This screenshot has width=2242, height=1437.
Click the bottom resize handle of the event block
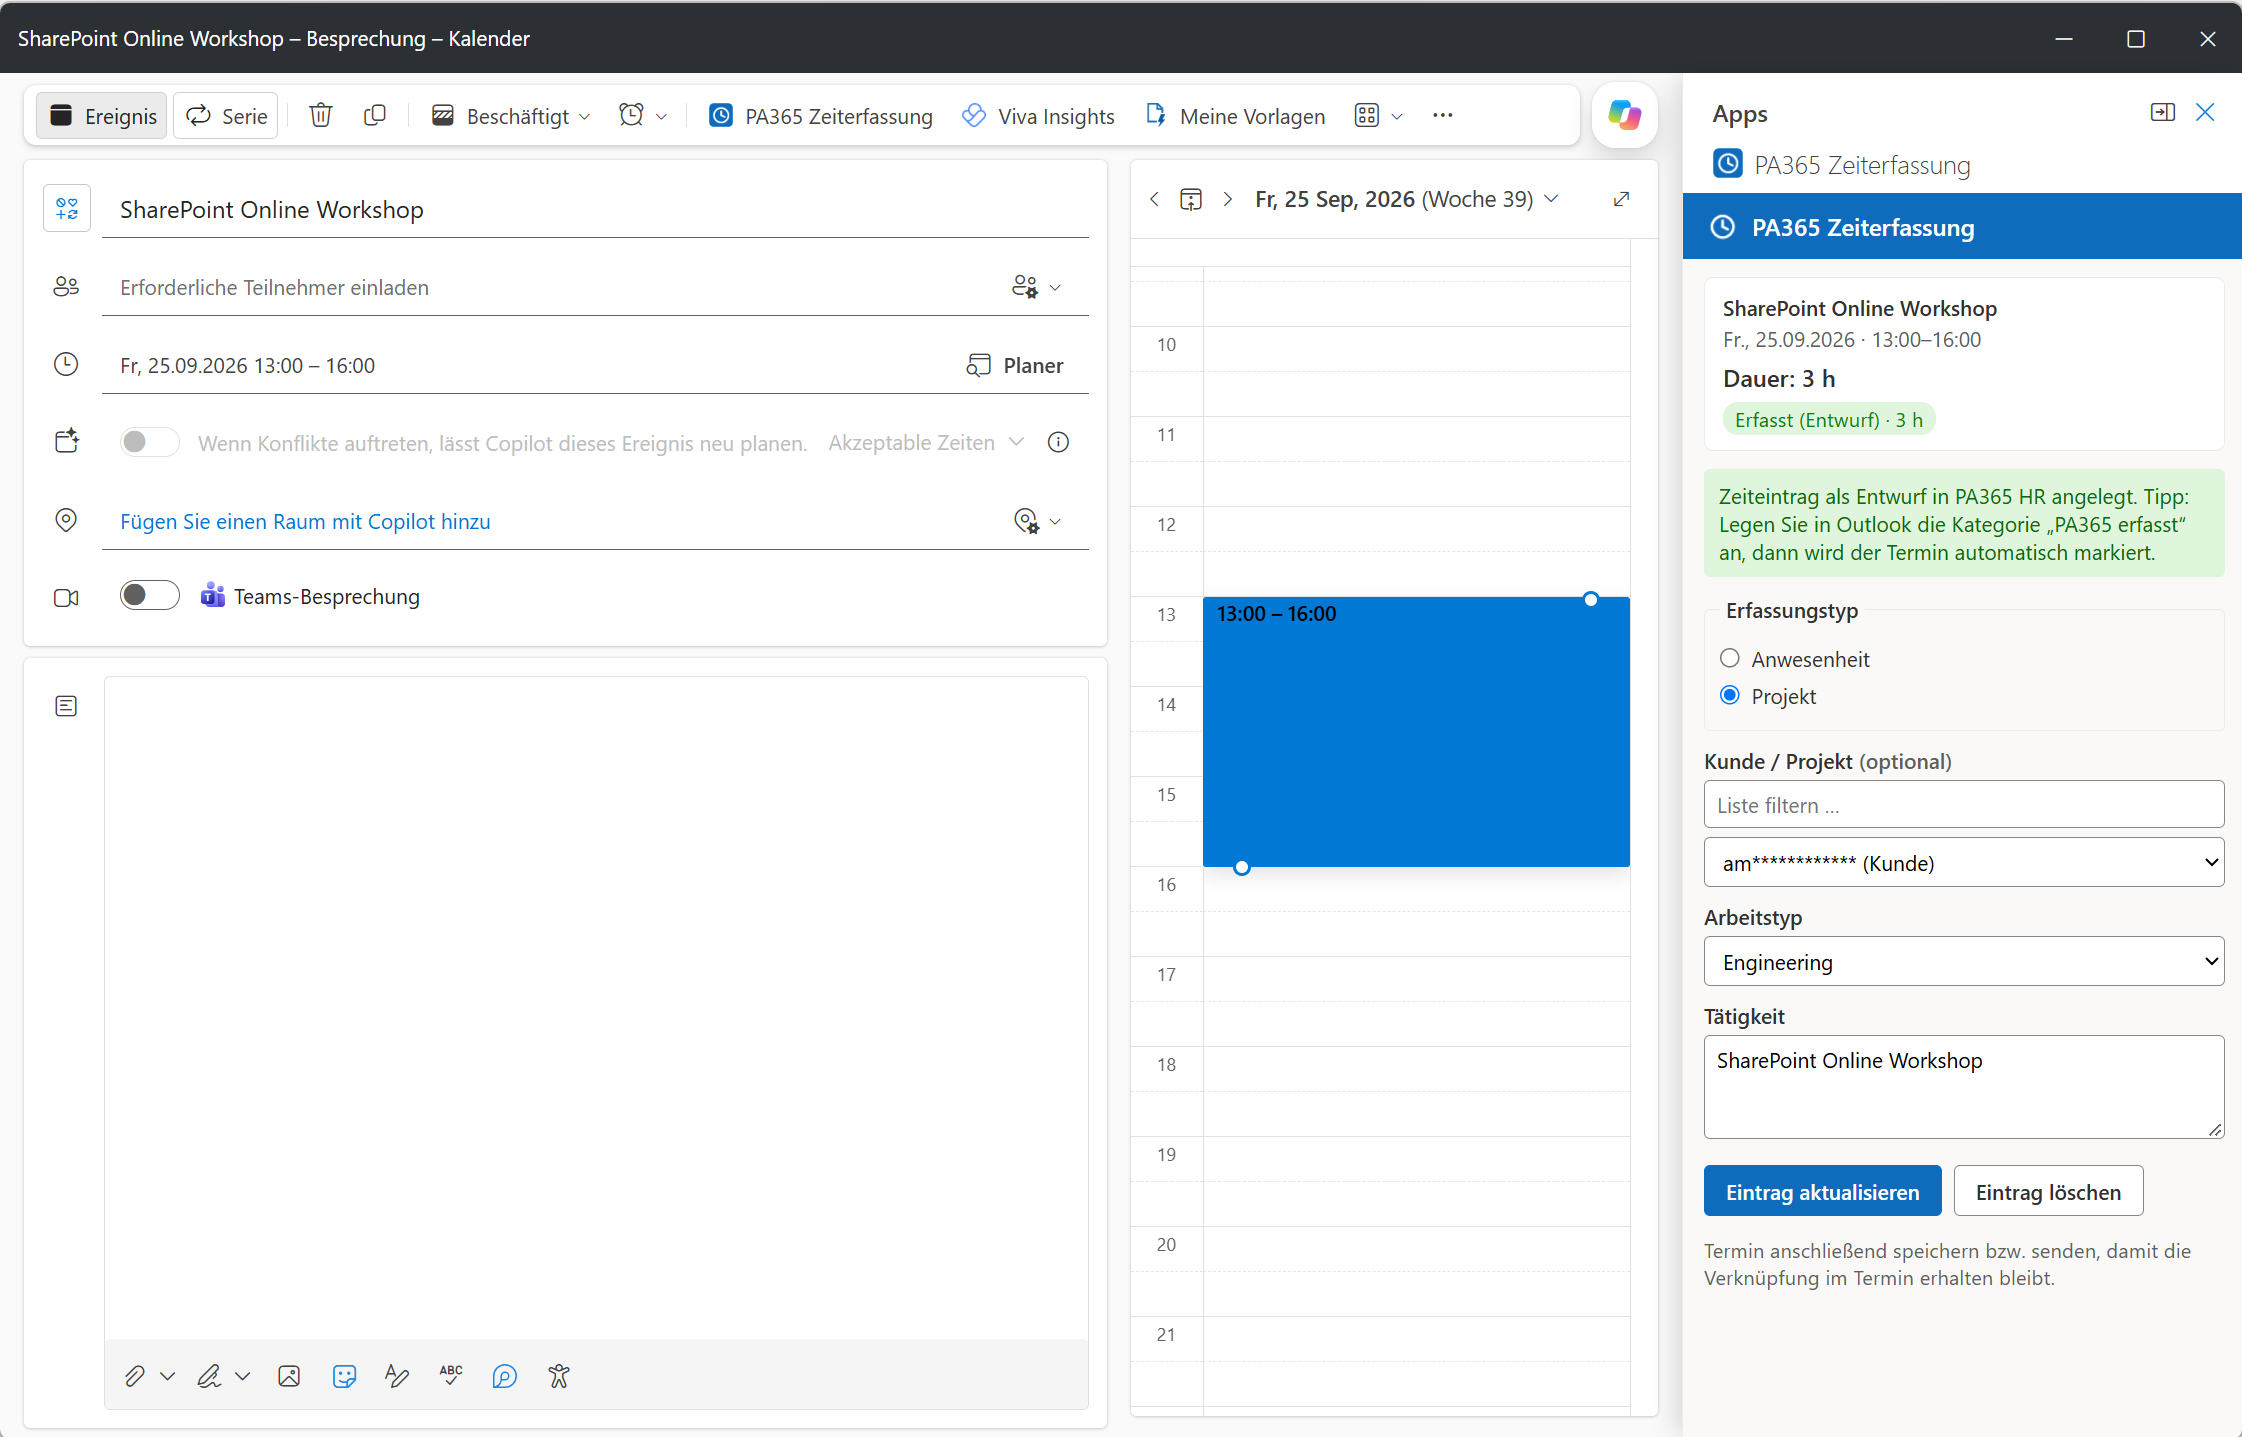click(1242, 868)
